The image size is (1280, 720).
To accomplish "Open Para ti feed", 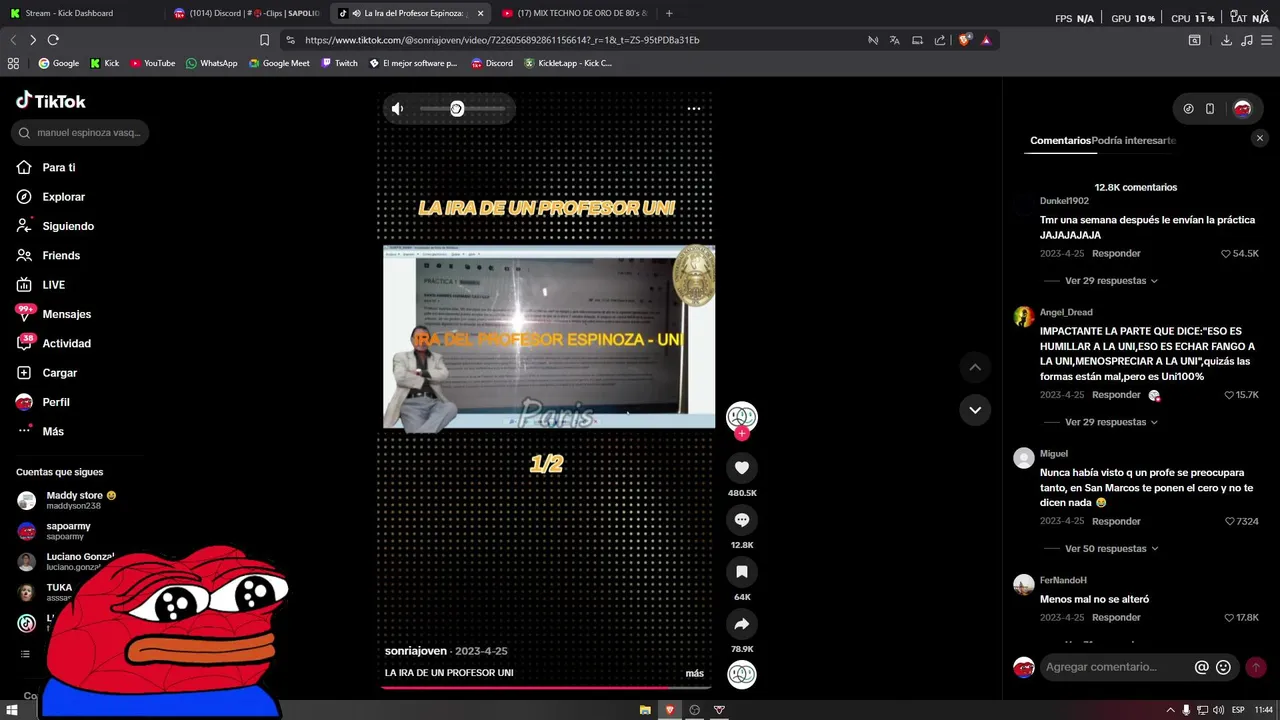I will [x=58, y=168].
